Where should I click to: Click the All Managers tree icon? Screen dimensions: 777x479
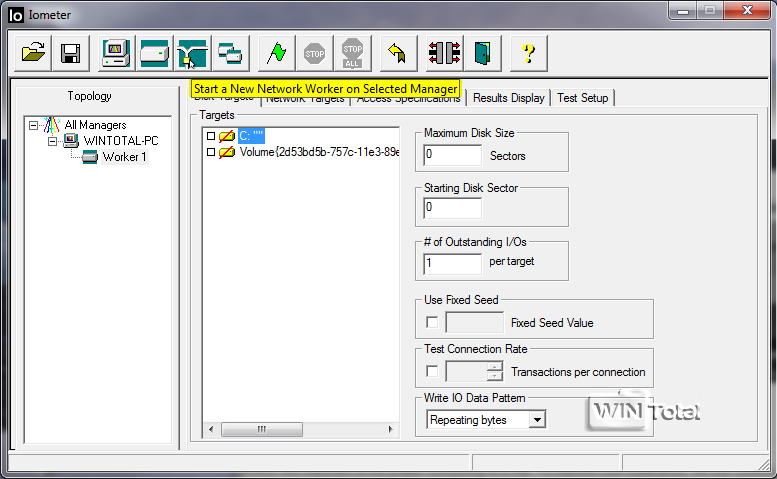click(52, 125)
